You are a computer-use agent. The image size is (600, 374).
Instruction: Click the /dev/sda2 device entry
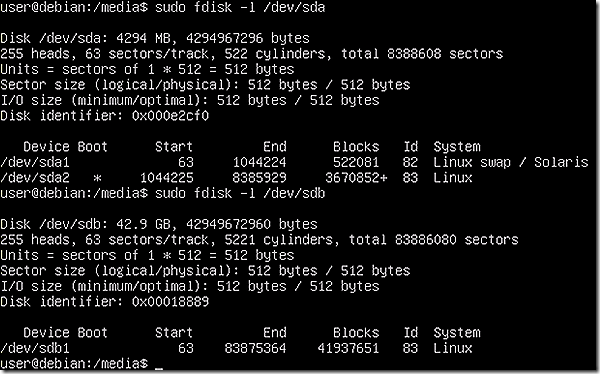pos(35,178)
